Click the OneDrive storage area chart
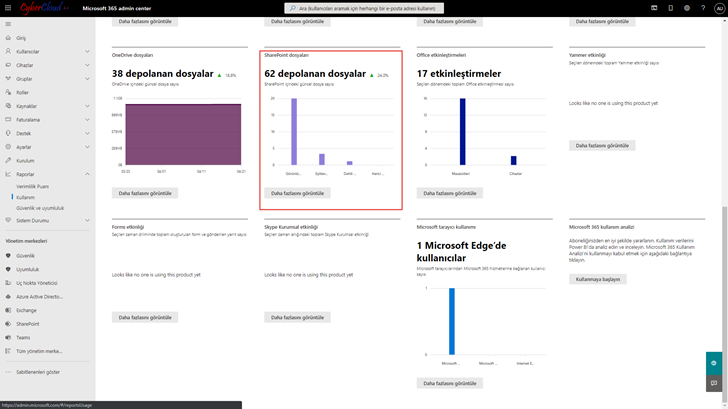This screenshot has width=728, height=409. click(183, 134)
